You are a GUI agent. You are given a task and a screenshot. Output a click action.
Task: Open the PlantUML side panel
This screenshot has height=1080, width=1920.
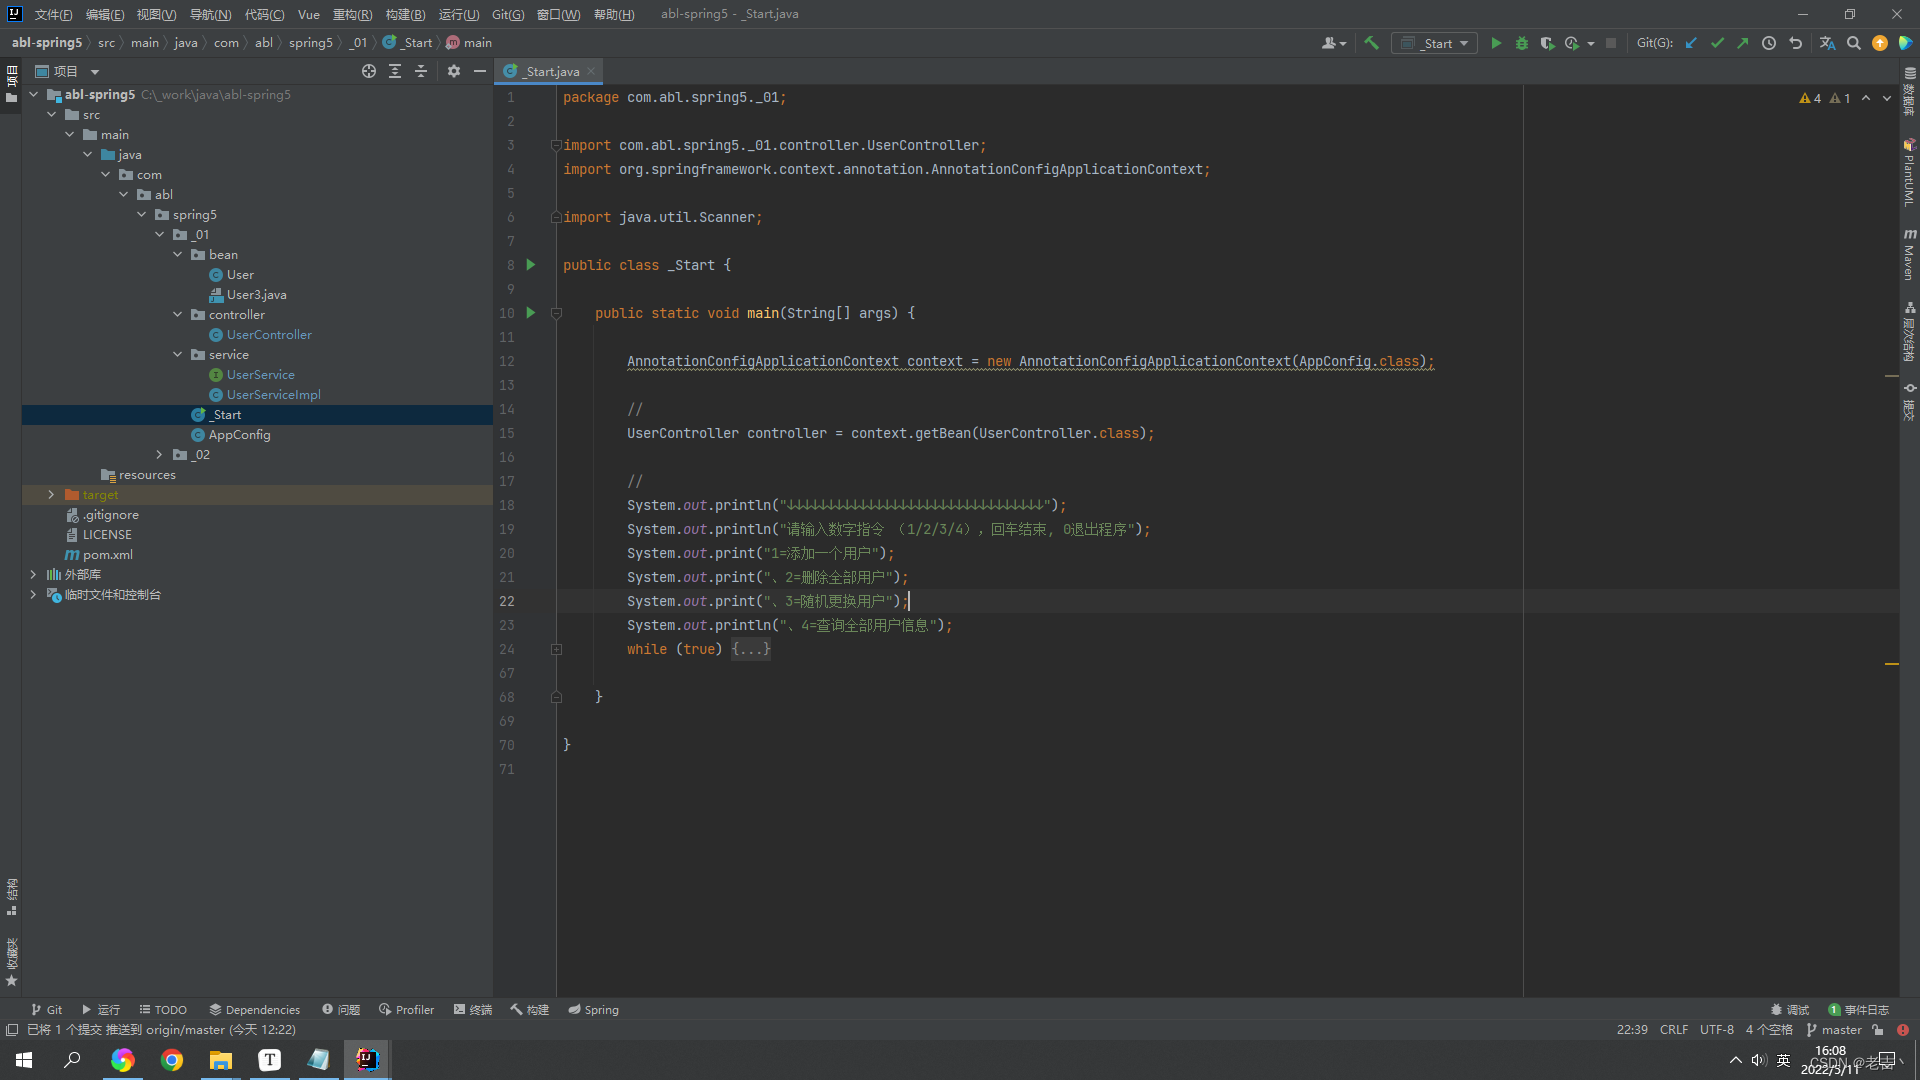pyautogui.click(x=1909, y=173)
